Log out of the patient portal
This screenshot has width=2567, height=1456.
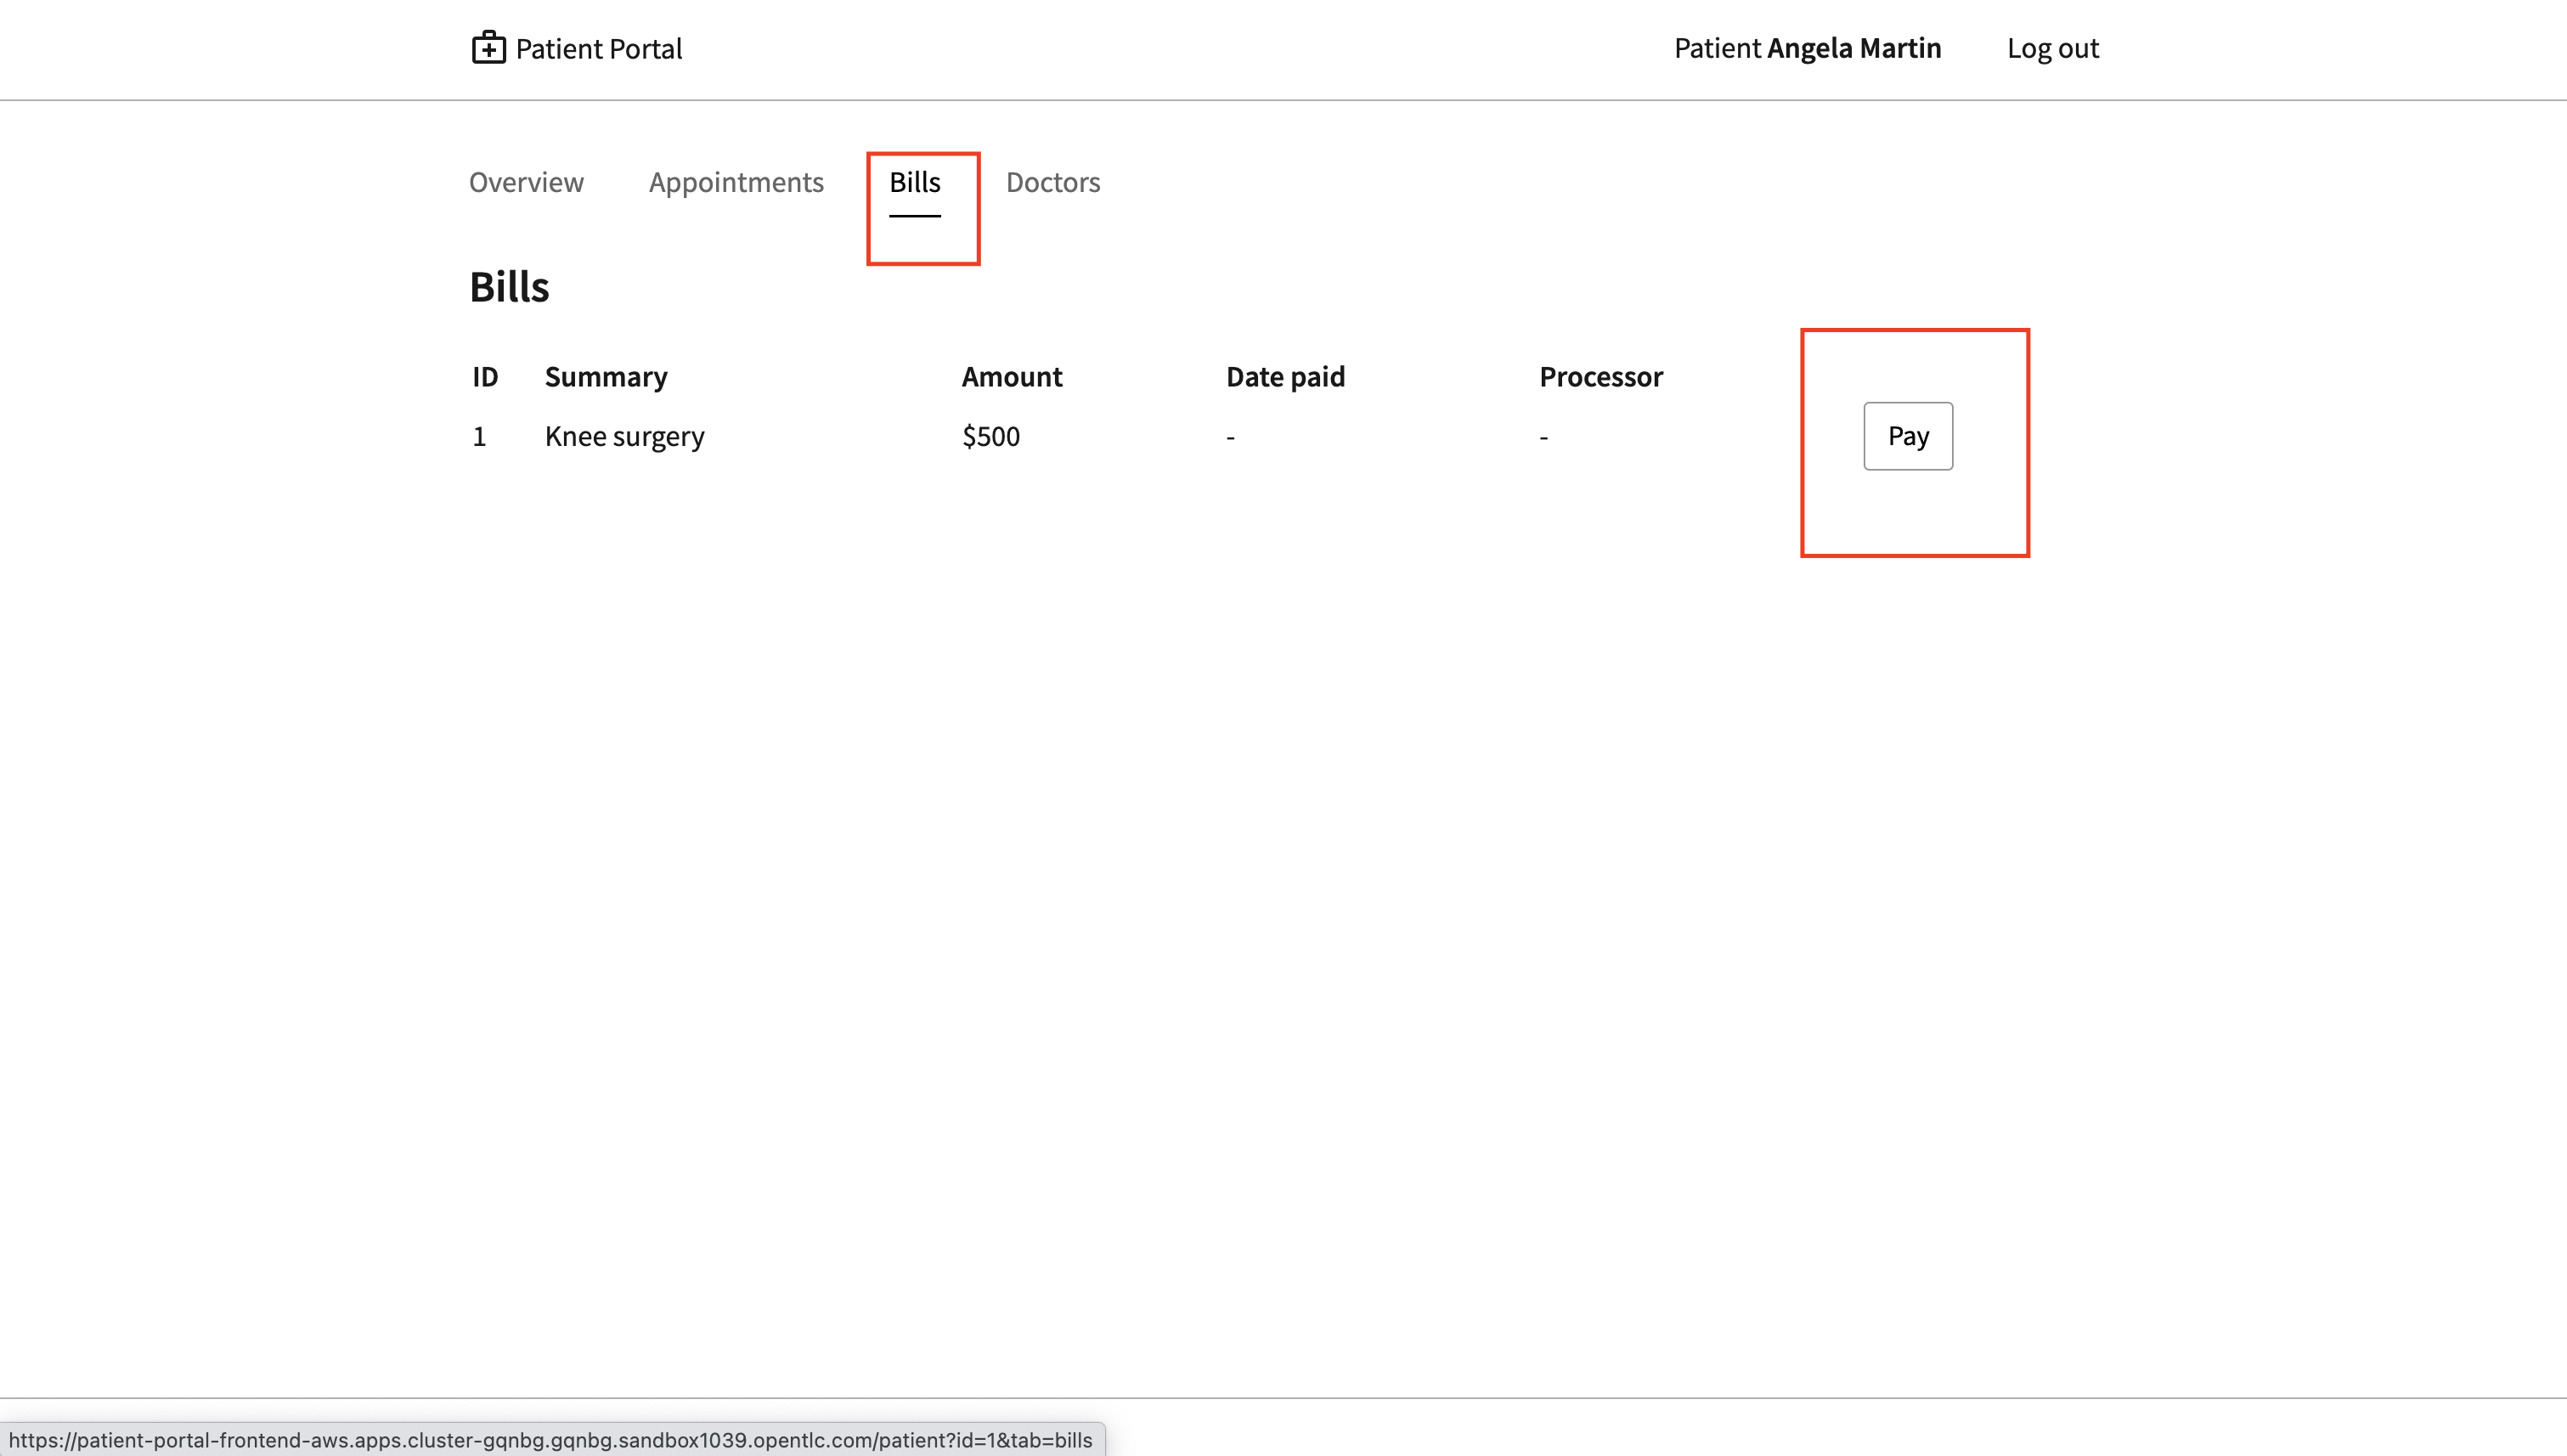[2052, 48]
